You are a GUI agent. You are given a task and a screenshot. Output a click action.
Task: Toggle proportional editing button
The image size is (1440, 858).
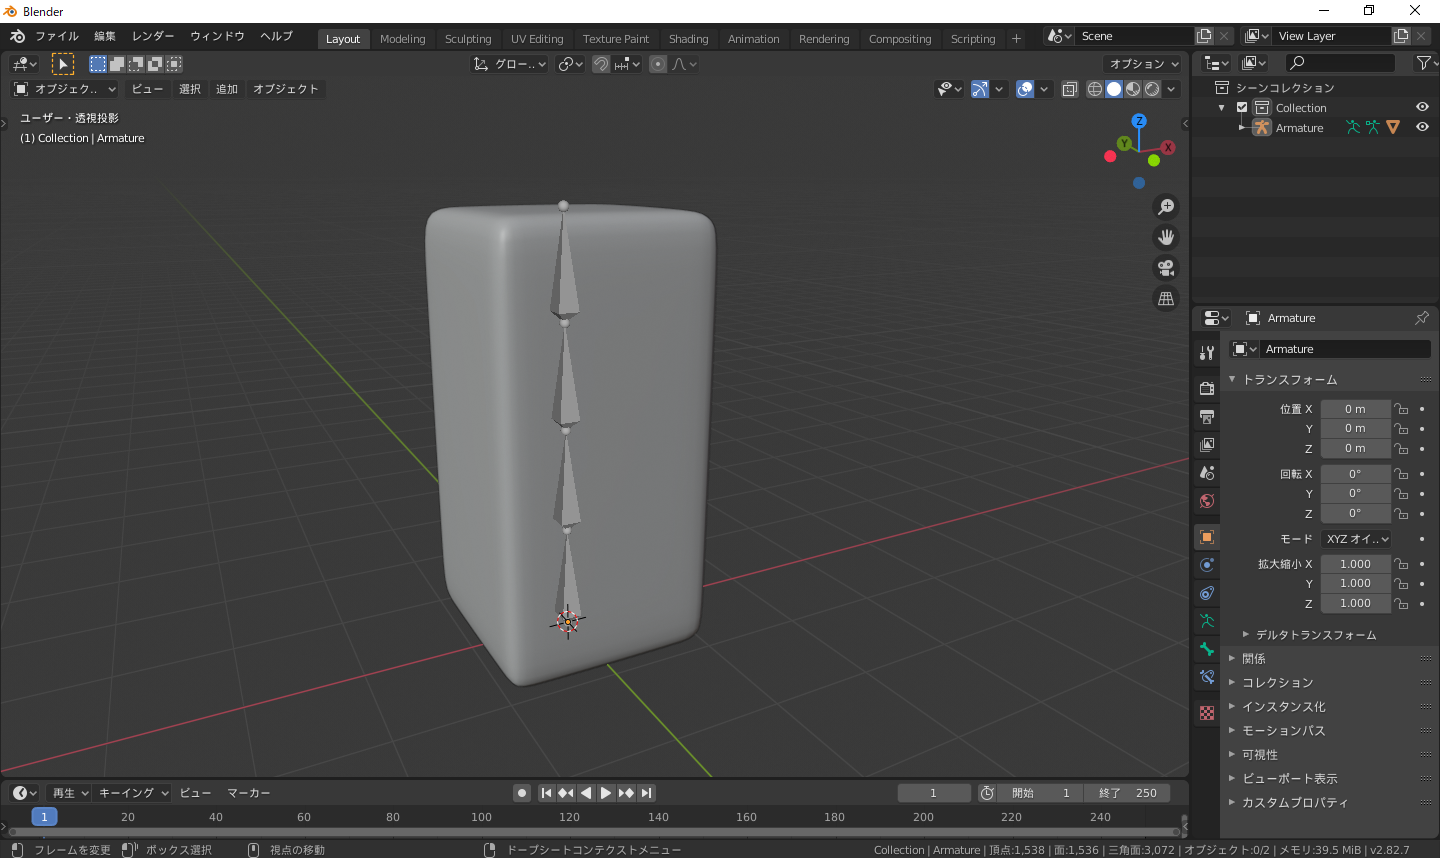click(x=658, y=64)
